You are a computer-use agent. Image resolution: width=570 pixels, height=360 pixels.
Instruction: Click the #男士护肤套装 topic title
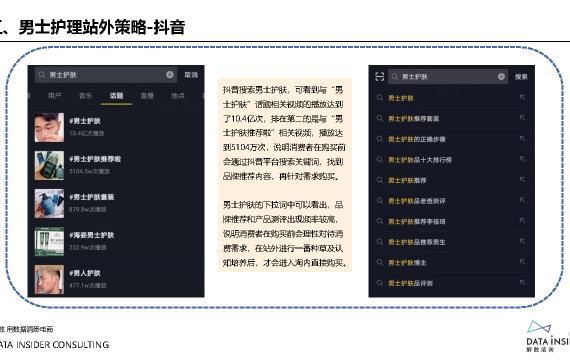pos(92,197)
